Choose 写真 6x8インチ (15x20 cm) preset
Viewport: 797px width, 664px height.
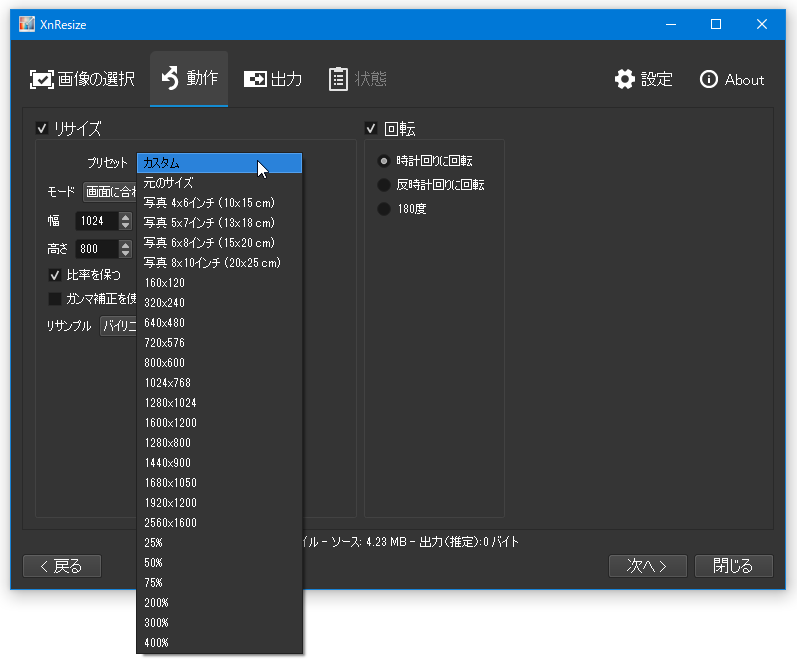pos(219,243)
